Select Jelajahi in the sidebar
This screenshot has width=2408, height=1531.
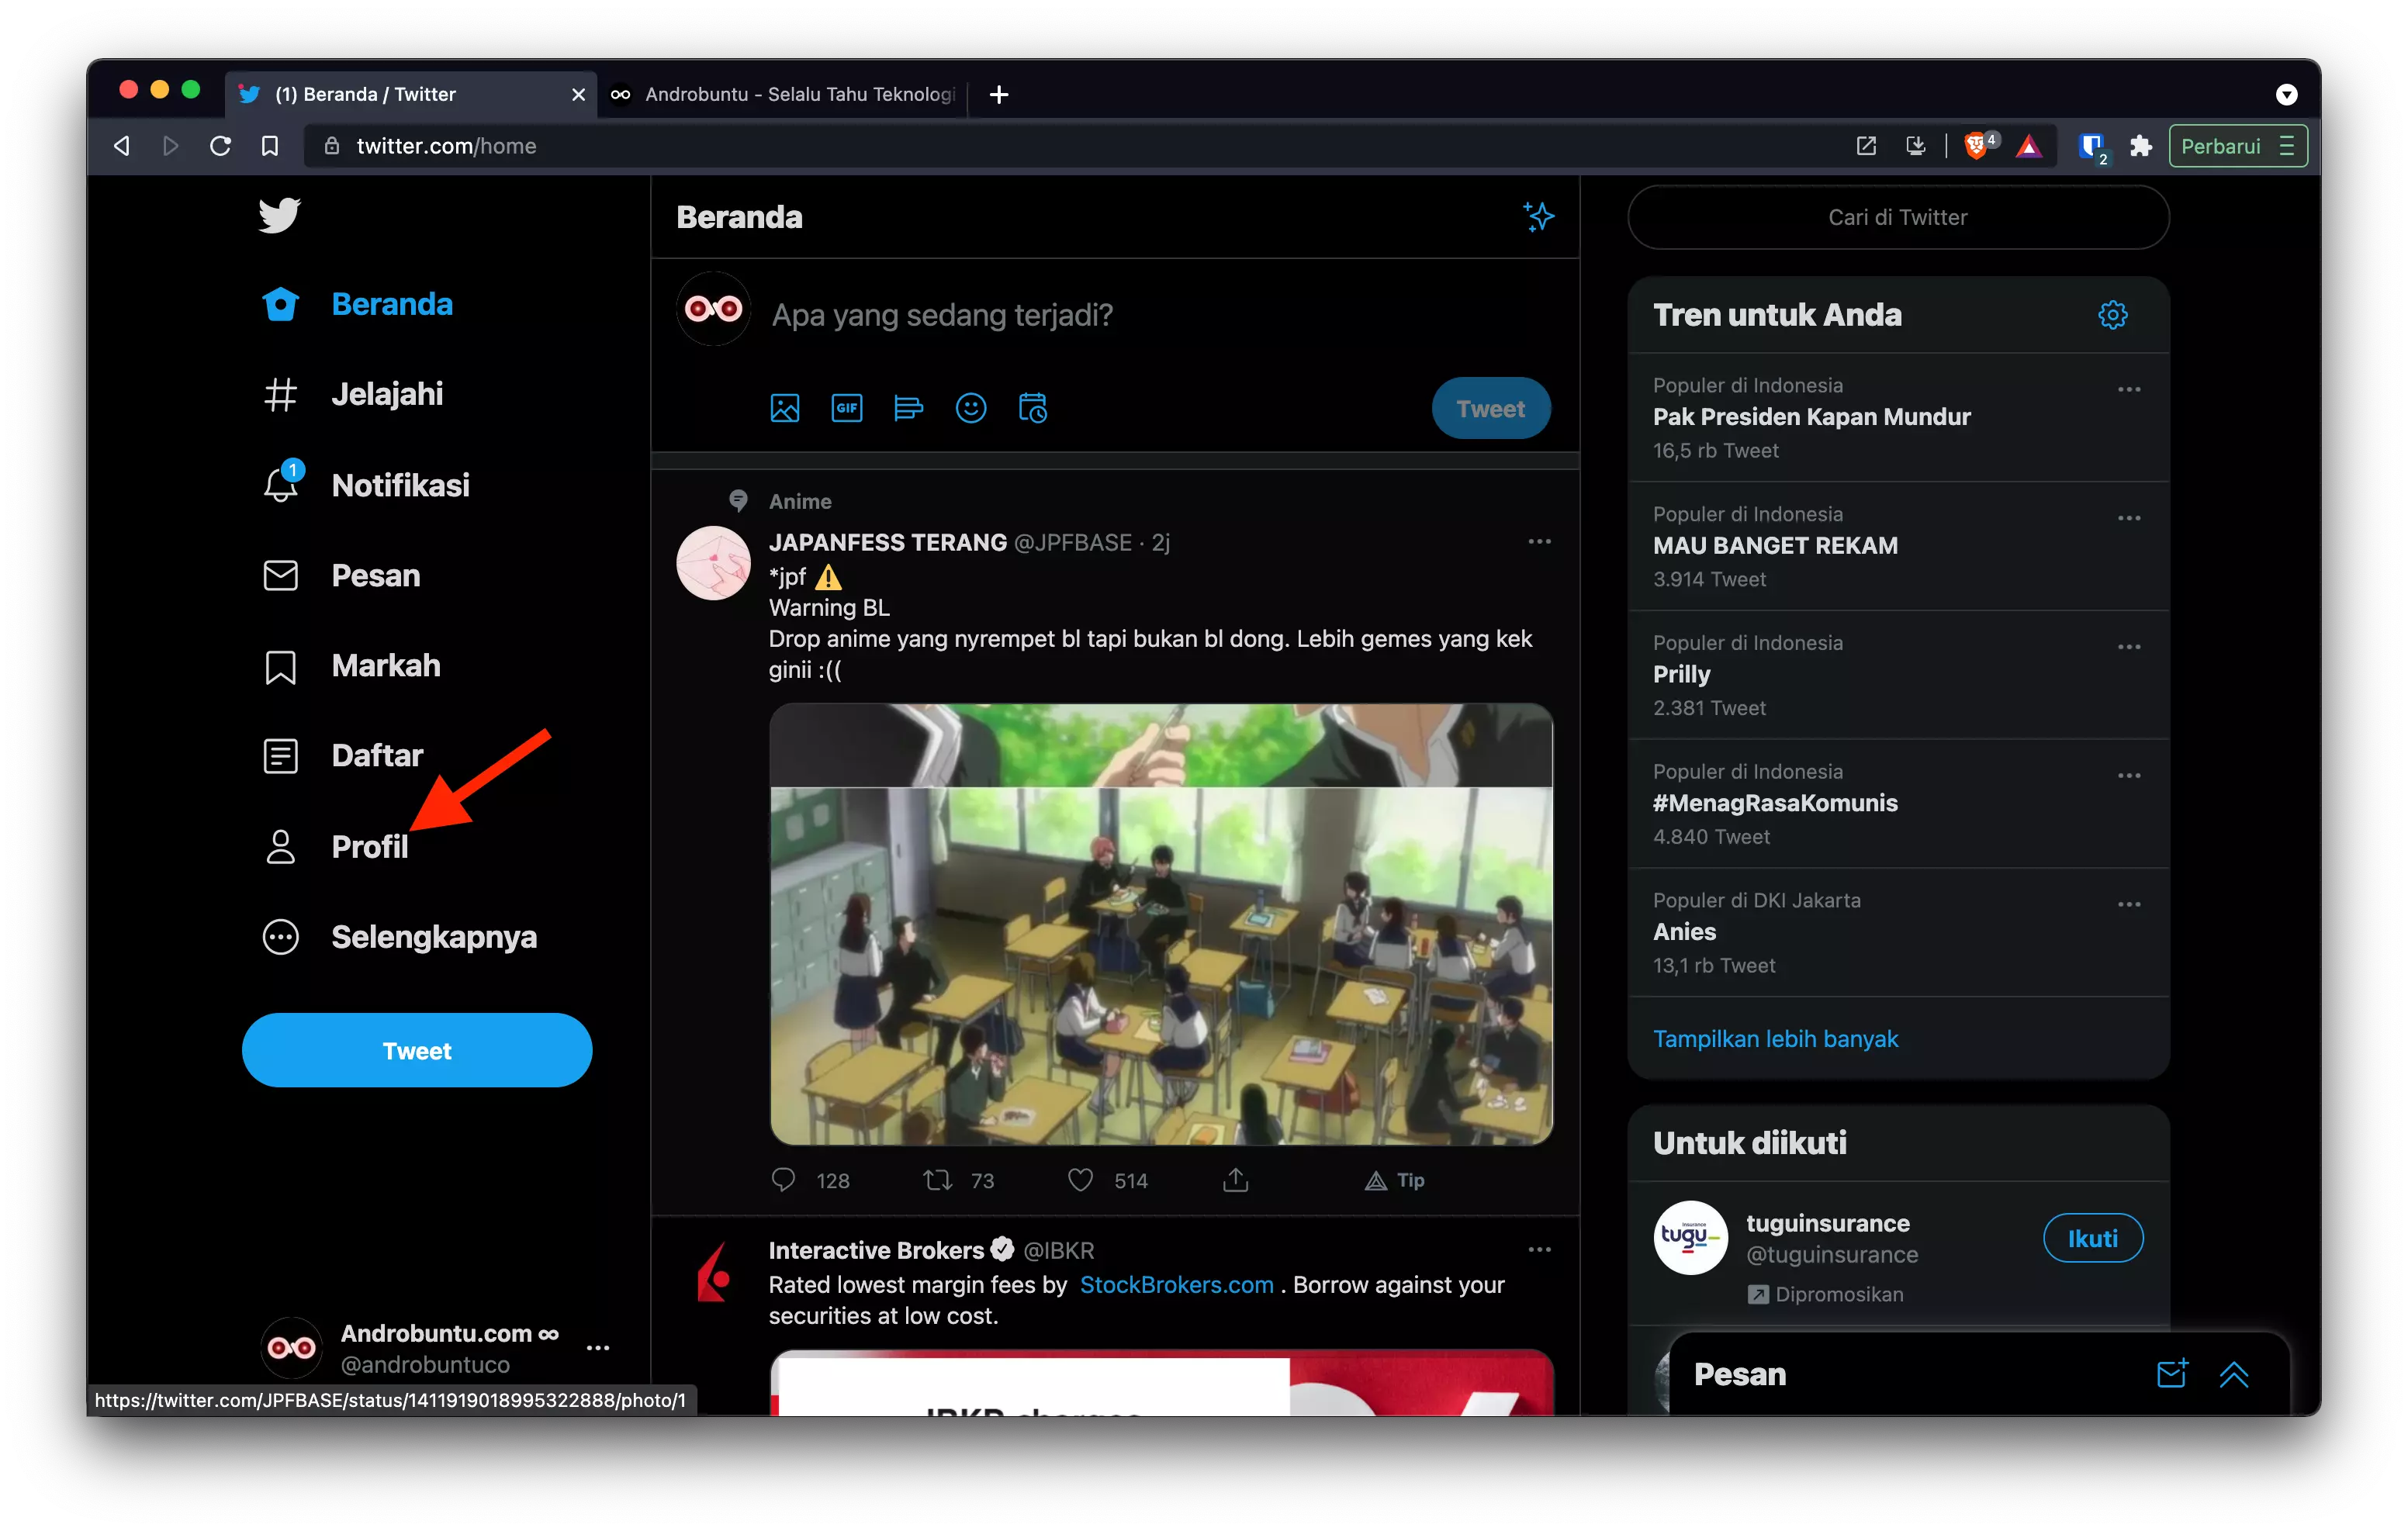[x=388, y=393]
